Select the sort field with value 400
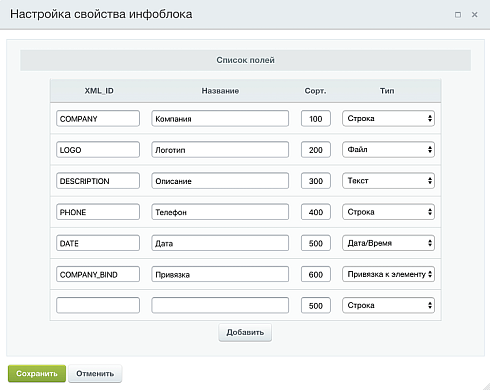Screen dimensions: 490x390 pos(316,212)
